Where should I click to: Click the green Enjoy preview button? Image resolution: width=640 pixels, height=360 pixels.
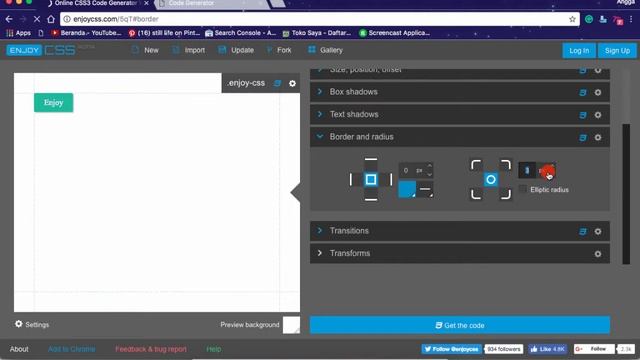53,102
